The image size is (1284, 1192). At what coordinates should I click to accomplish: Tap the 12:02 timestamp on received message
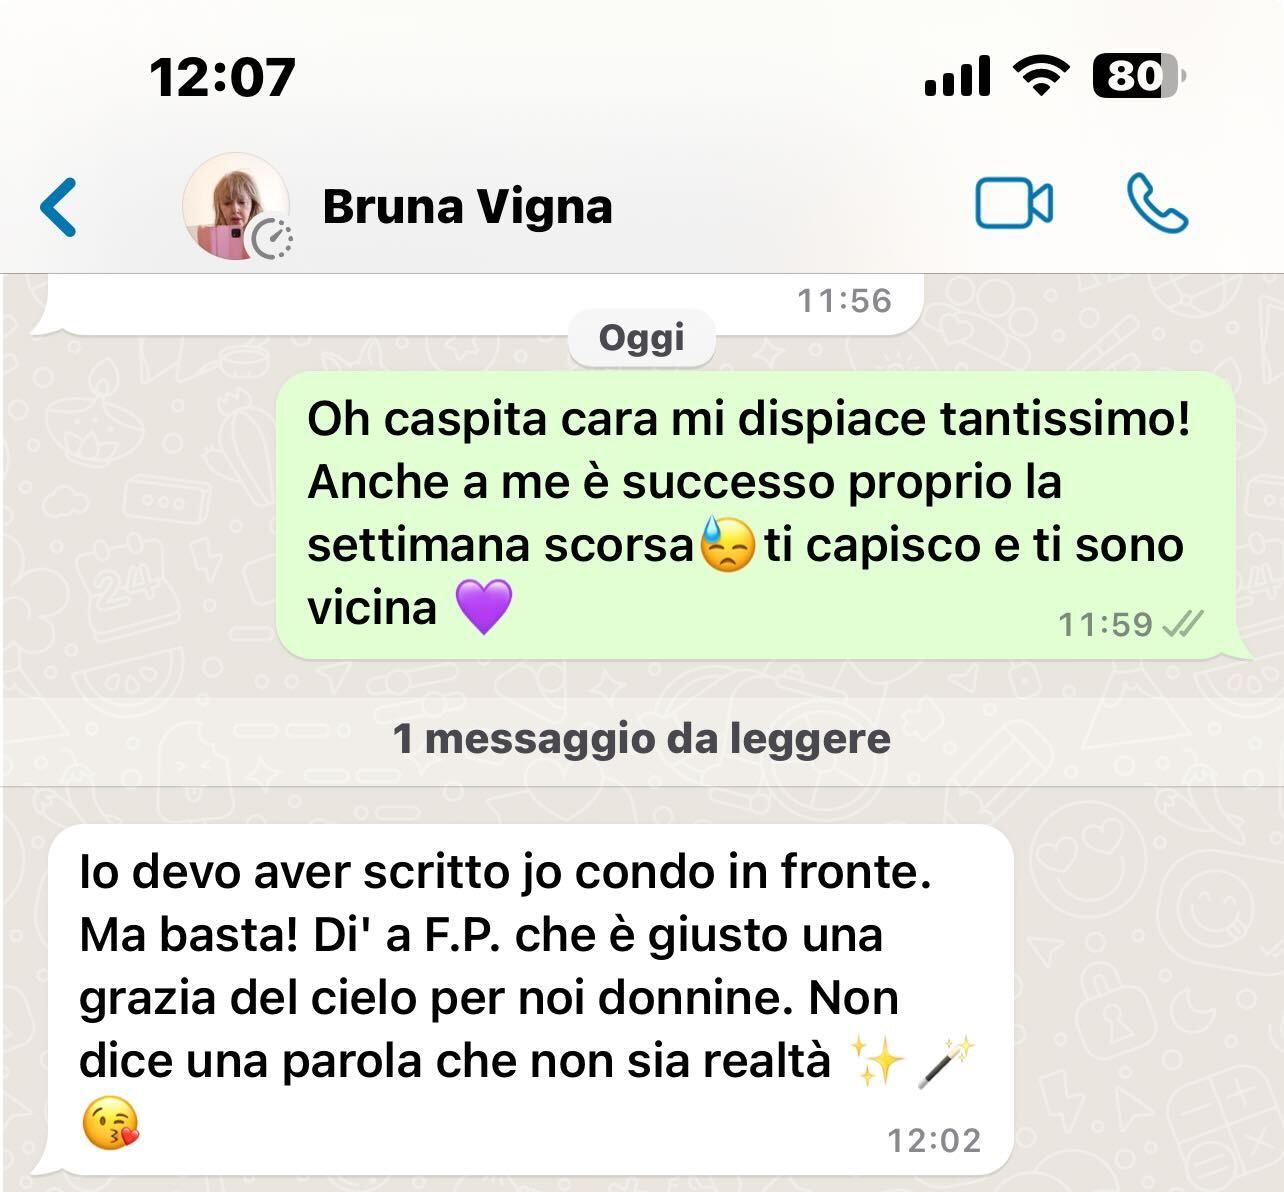coord(934,1140)
